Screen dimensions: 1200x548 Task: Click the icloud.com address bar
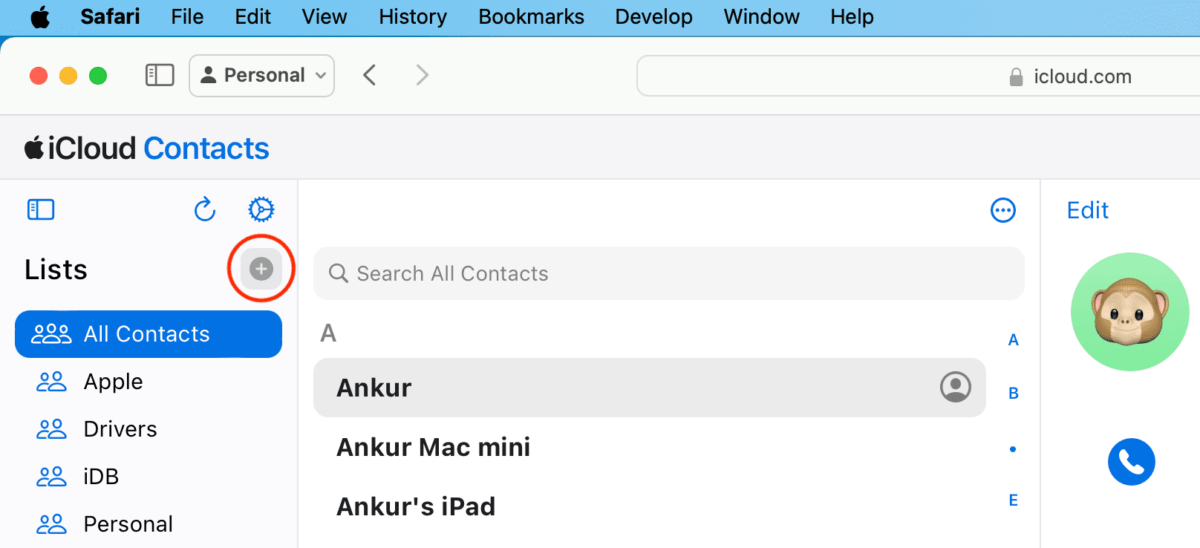click(x=918, y=76)
